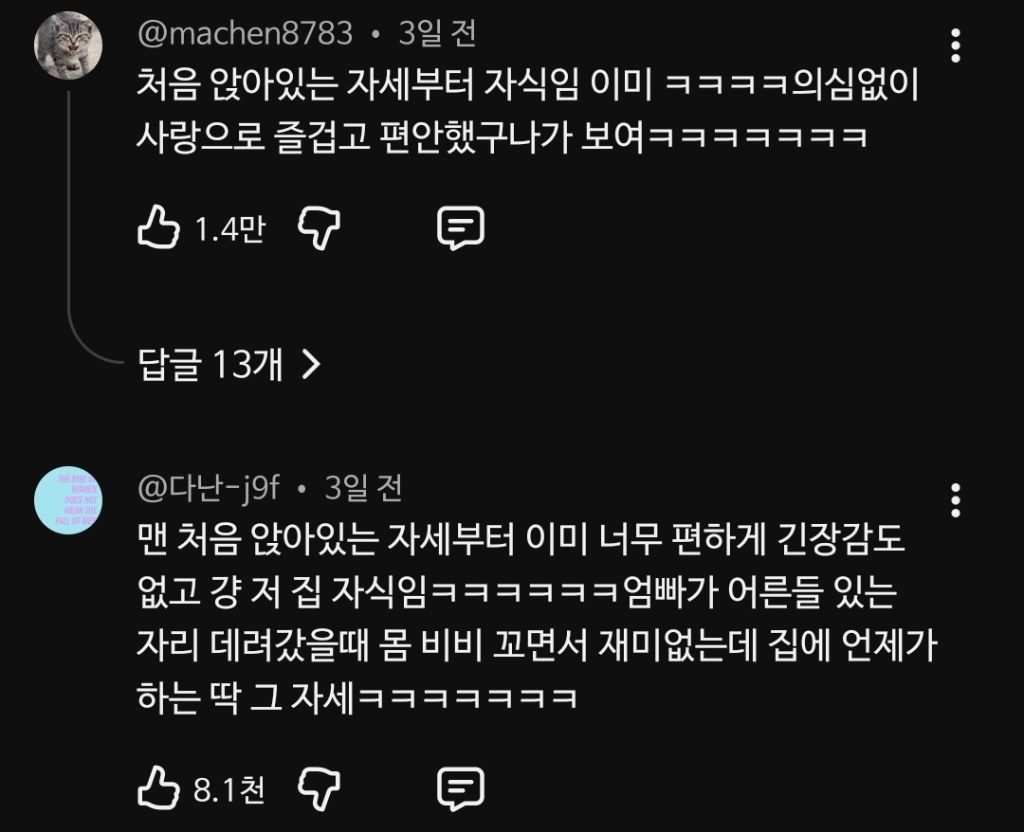Viewport: 1024px width, 832px height.
Task: Open more options for @다난-j9f comment
Action: pyautogui.click(x=955, y=501)
